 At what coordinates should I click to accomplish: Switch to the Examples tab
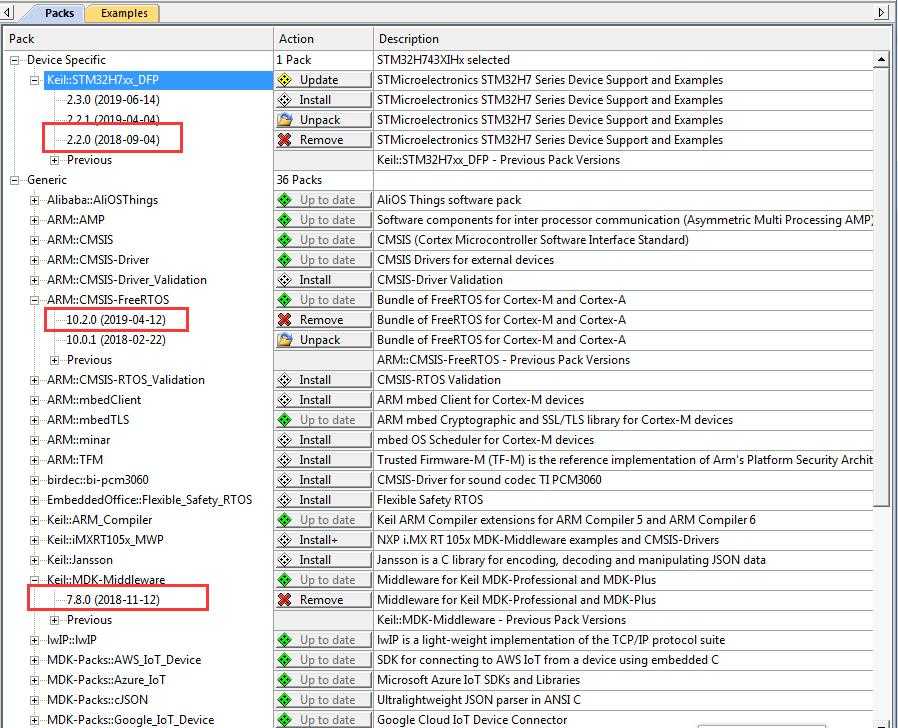click(124, 13)
